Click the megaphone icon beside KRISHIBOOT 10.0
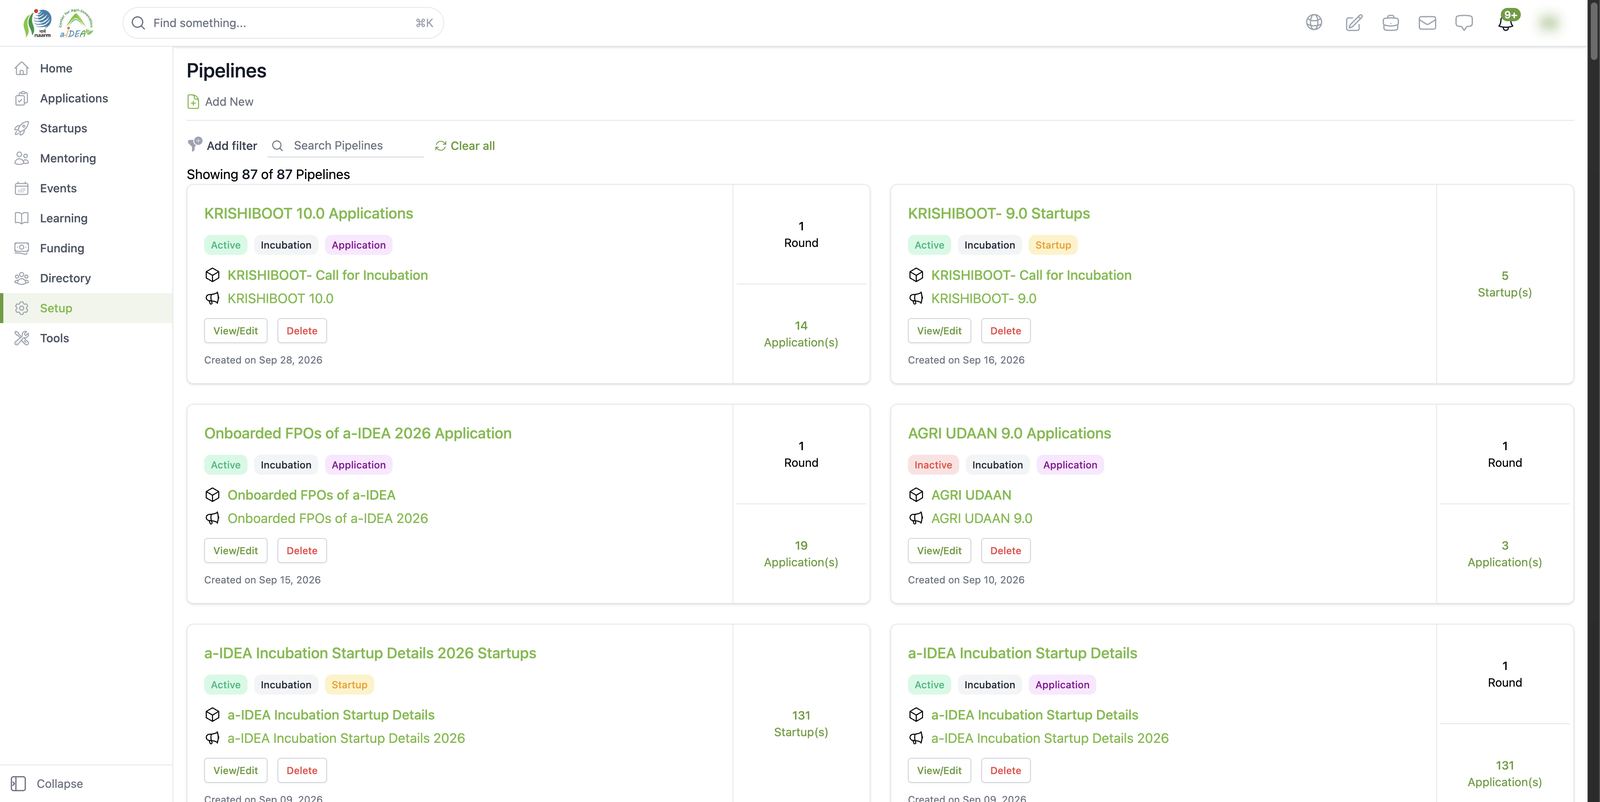Viewport: 1600px width, 802px height. coord(212,298)
